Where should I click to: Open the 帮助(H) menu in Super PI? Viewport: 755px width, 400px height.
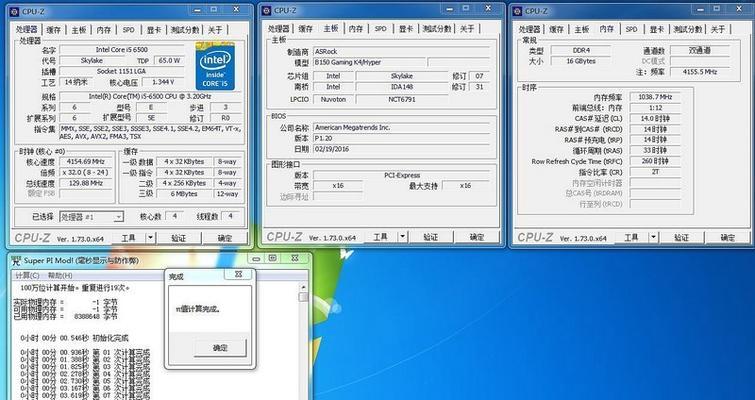(60, 275)
